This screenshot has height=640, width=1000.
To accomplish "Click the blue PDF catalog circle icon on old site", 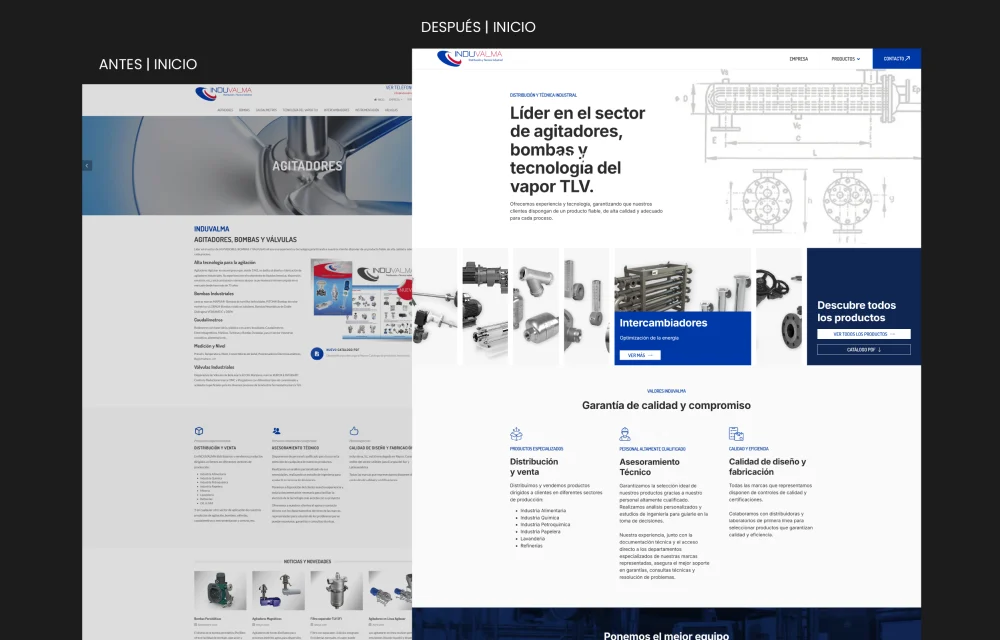I will pos(317,353).
